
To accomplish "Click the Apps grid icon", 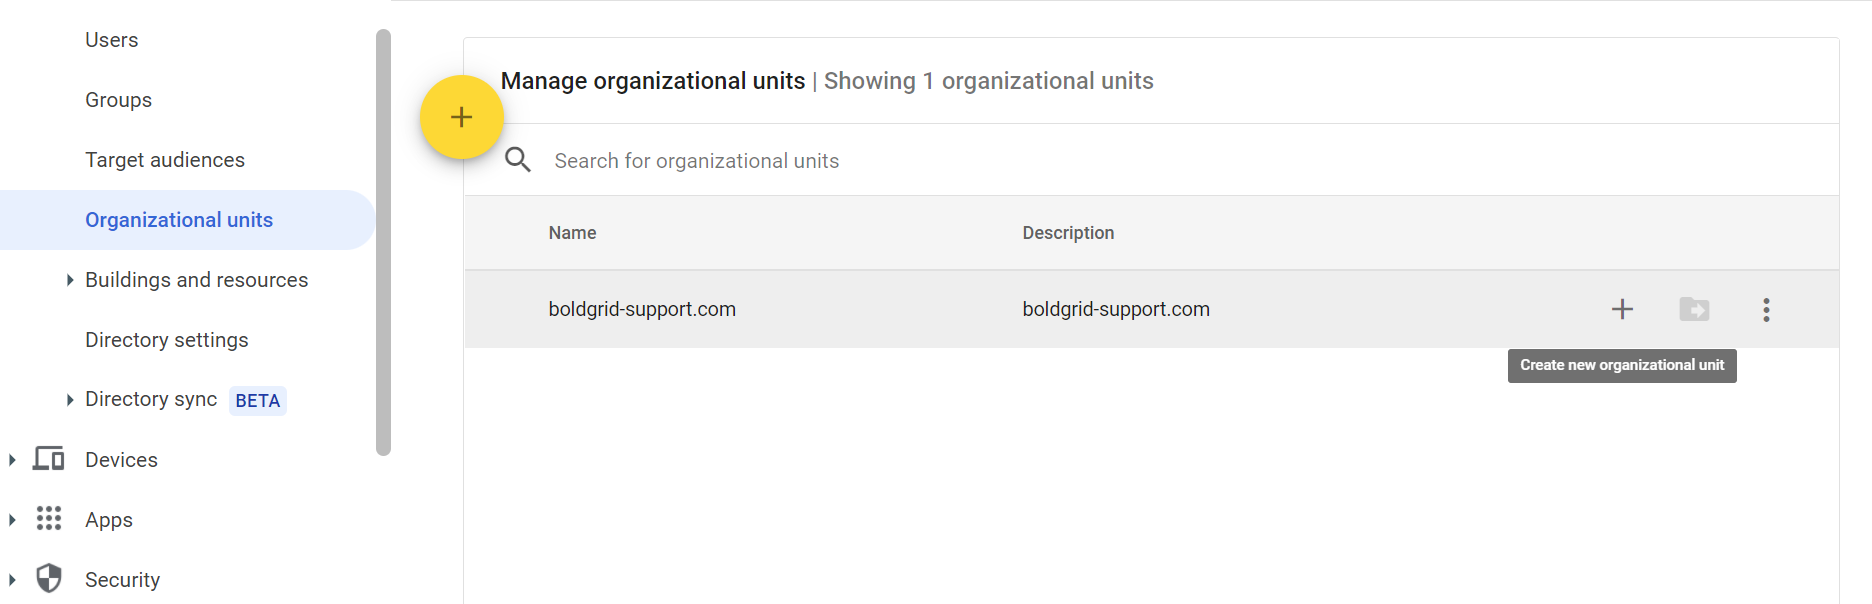I will (48, 519).
